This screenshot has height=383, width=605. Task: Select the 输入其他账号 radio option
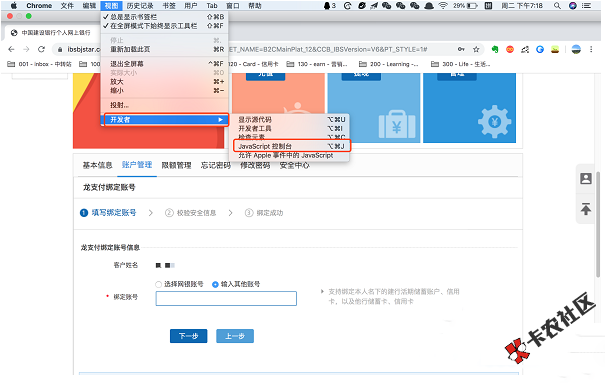(215, 284)
